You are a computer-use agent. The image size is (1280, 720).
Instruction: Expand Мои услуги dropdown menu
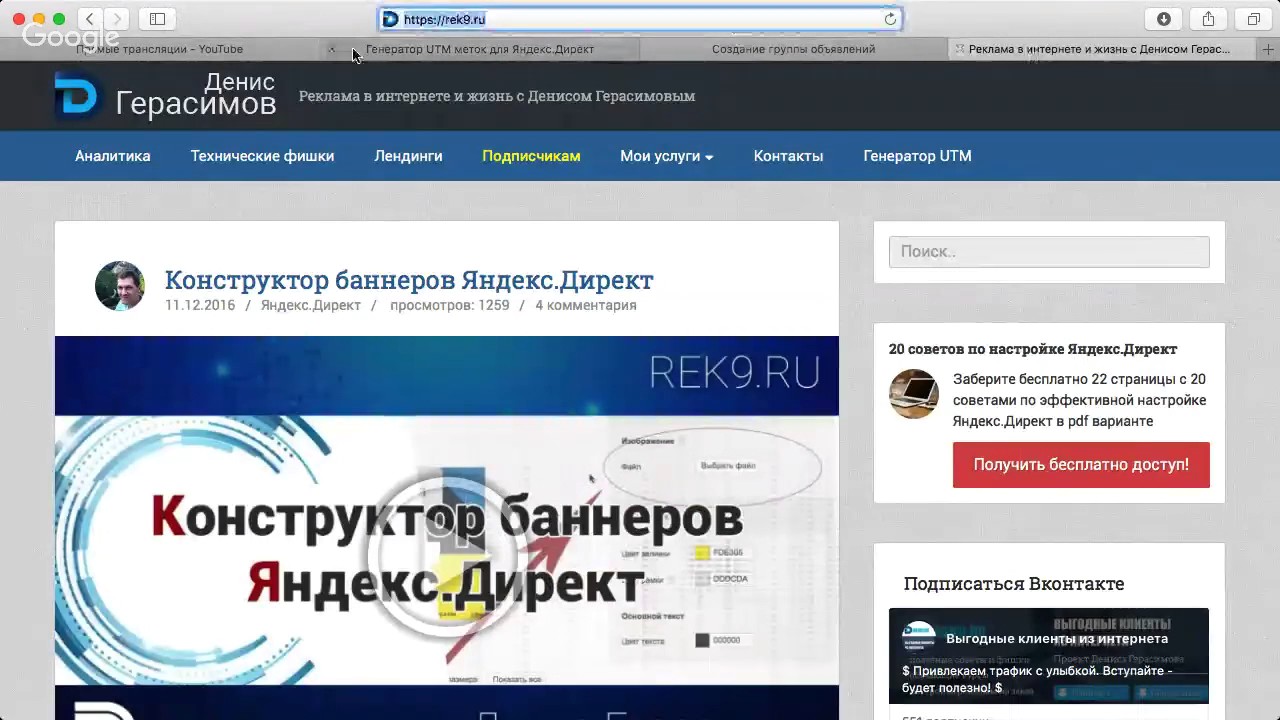click(x=666, y=156)
